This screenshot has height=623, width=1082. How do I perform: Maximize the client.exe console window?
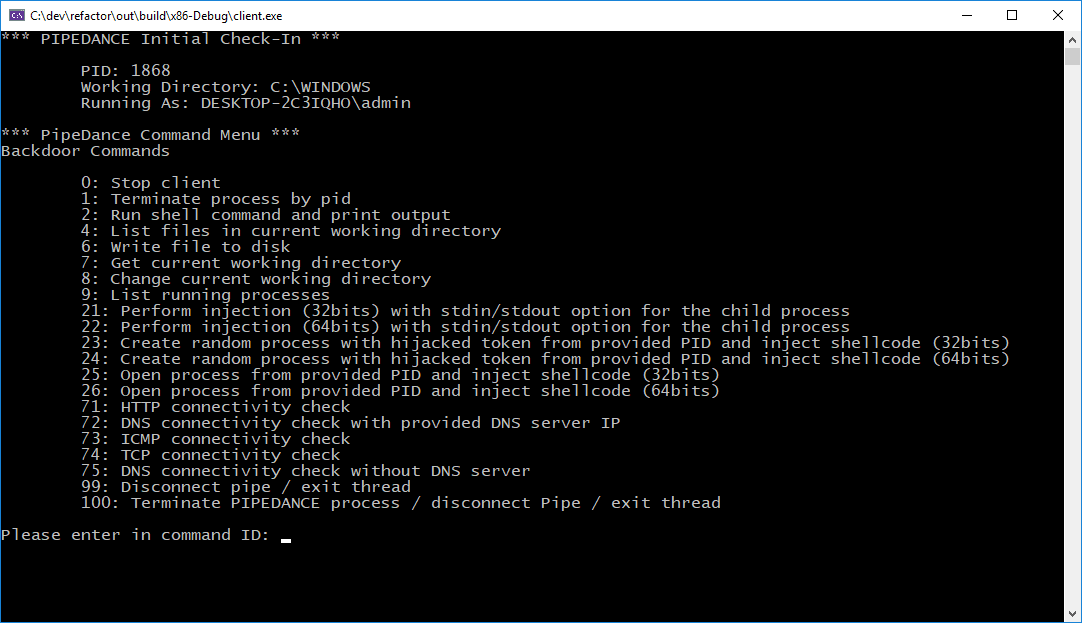coord(1012,15)
